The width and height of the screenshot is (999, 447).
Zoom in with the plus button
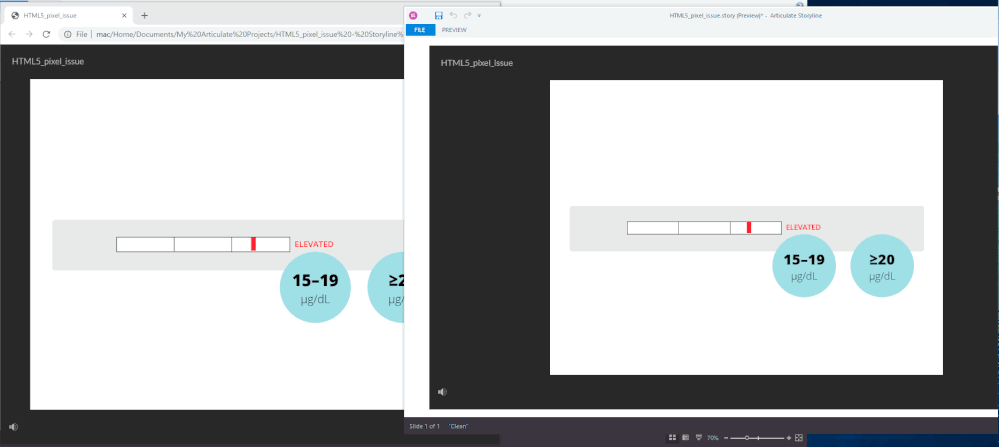click(789, 438)
